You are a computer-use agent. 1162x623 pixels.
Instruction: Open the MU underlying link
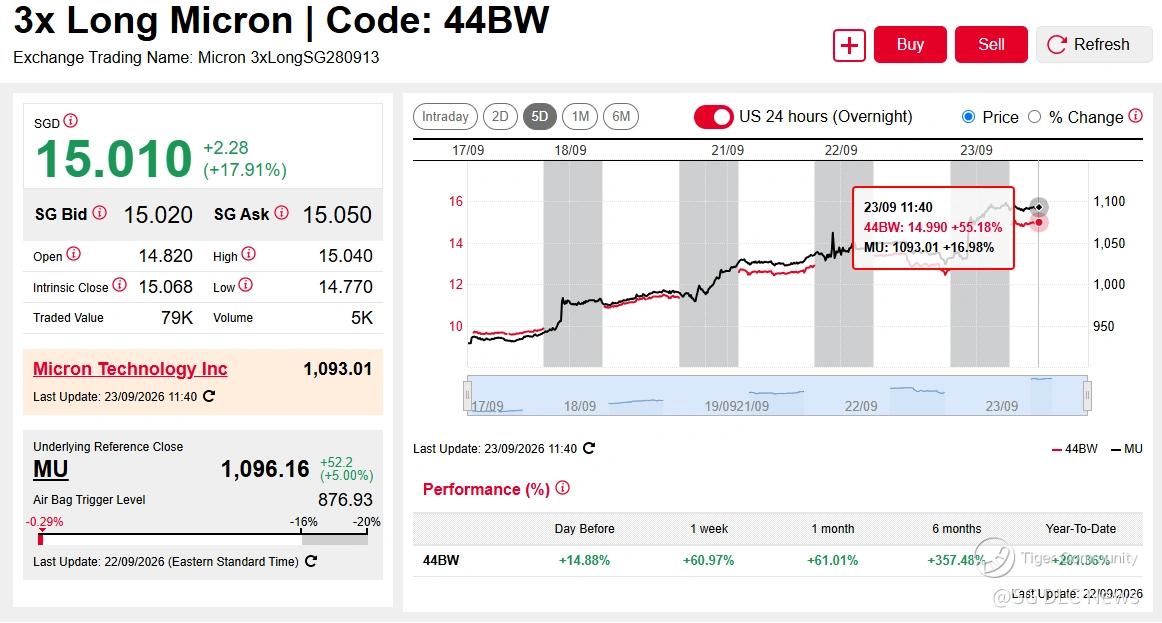pyautogui.click(x=50, y=470)
